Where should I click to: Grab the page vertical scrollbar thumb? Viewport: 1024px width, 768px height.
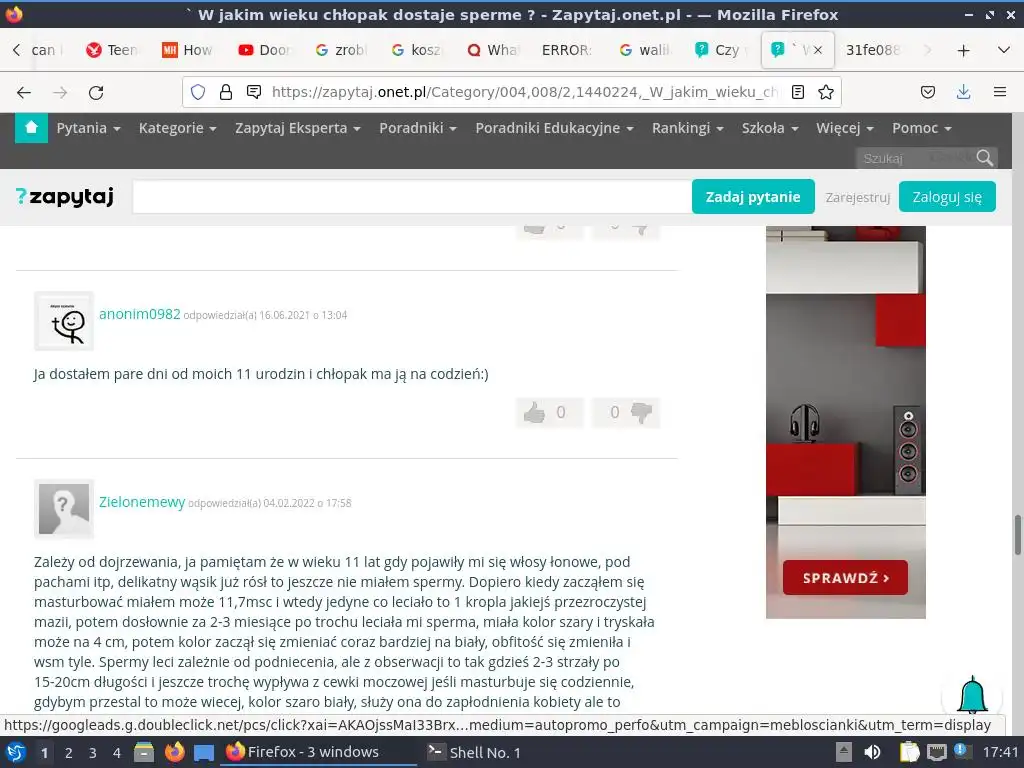(1017, 534)
